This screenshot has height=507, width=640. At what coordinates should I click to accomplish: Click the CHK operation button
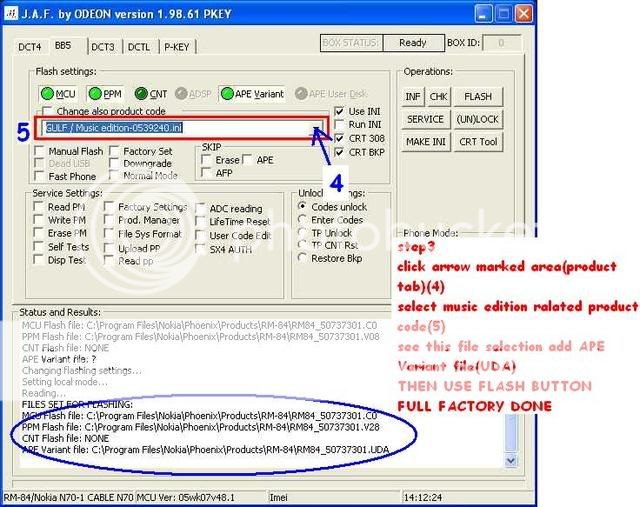(x=438, y=96)
